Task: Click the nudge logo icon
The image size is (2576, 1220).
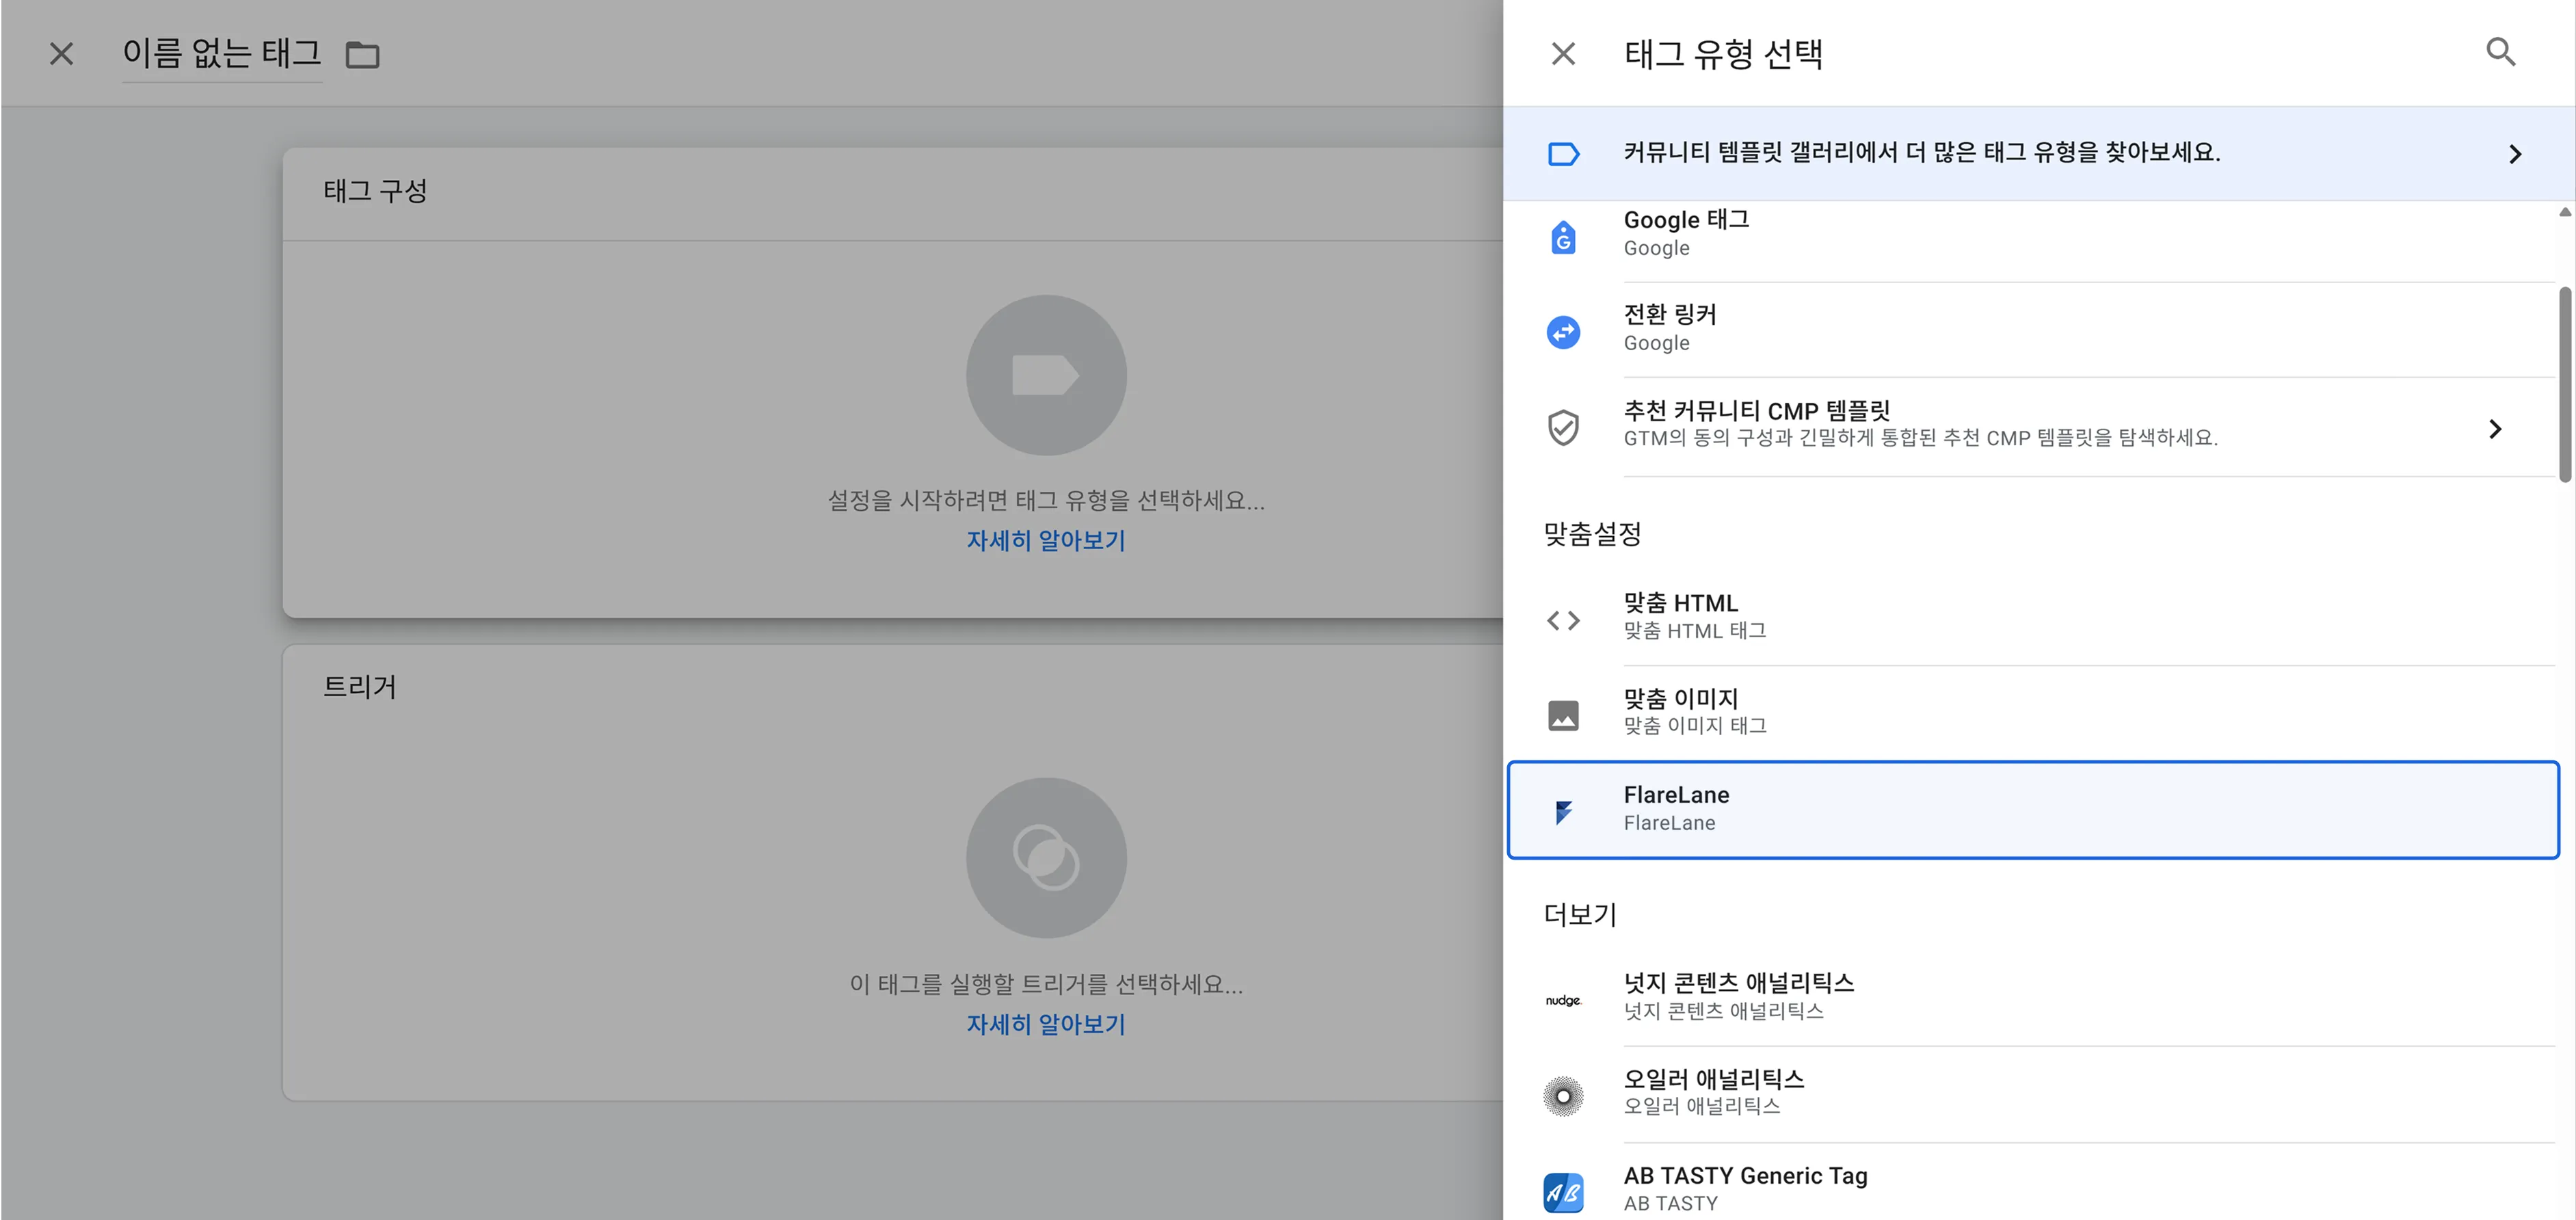Action: point(1563,1000)
